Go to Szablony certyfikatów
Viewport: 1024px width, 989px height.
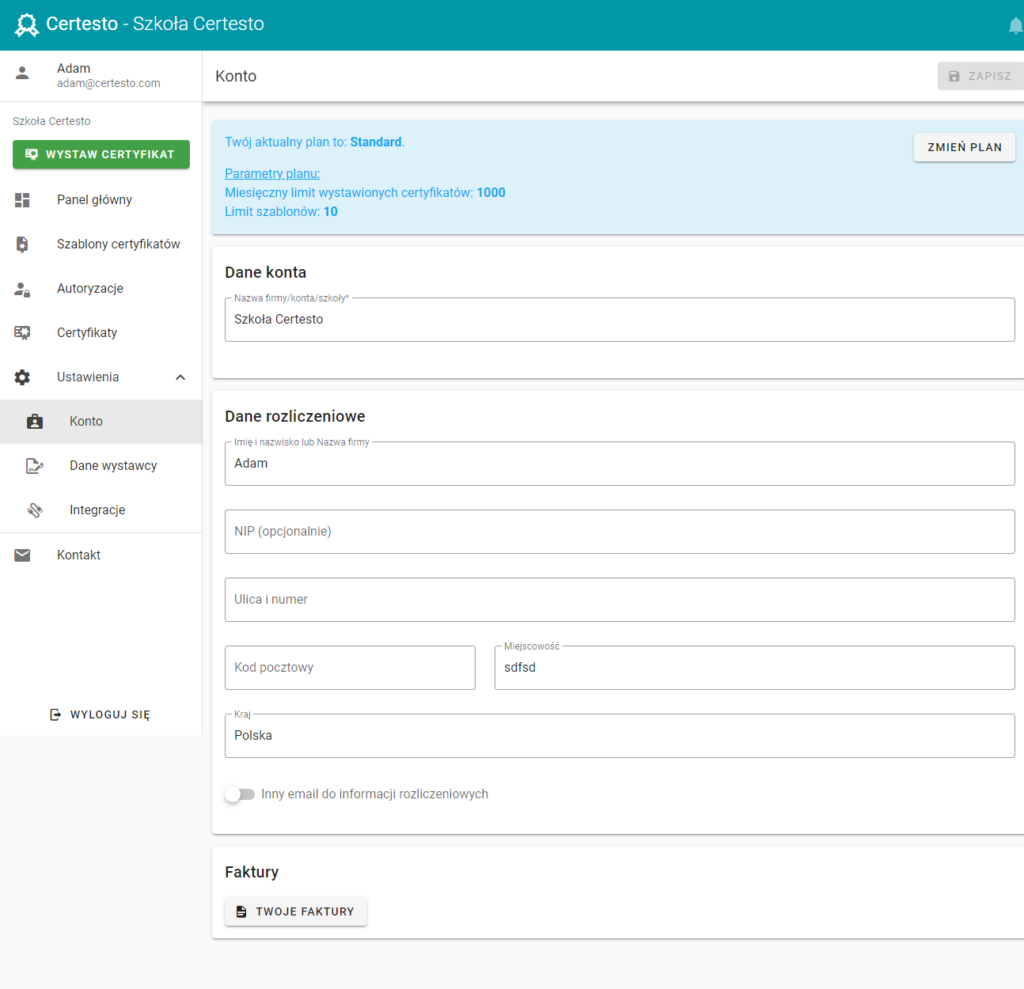(101, 244)
